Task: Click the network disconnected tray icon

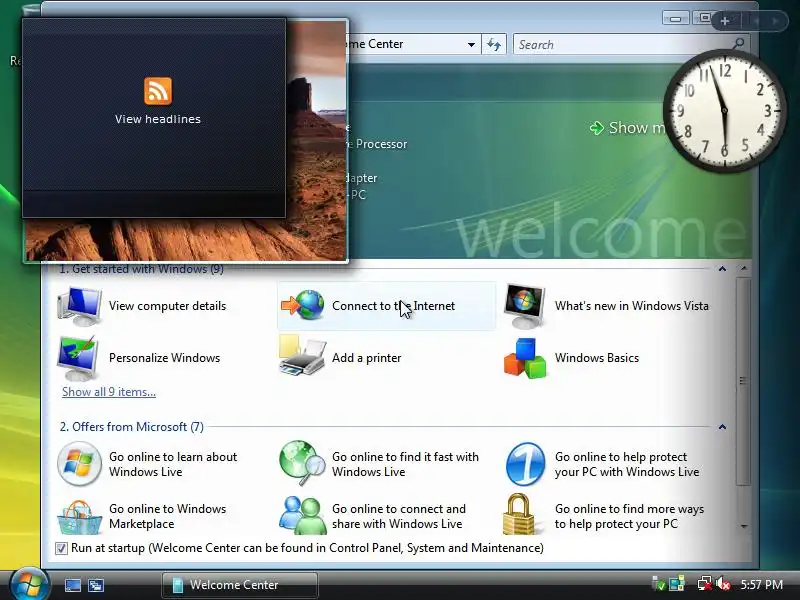Action: point(705,584)
